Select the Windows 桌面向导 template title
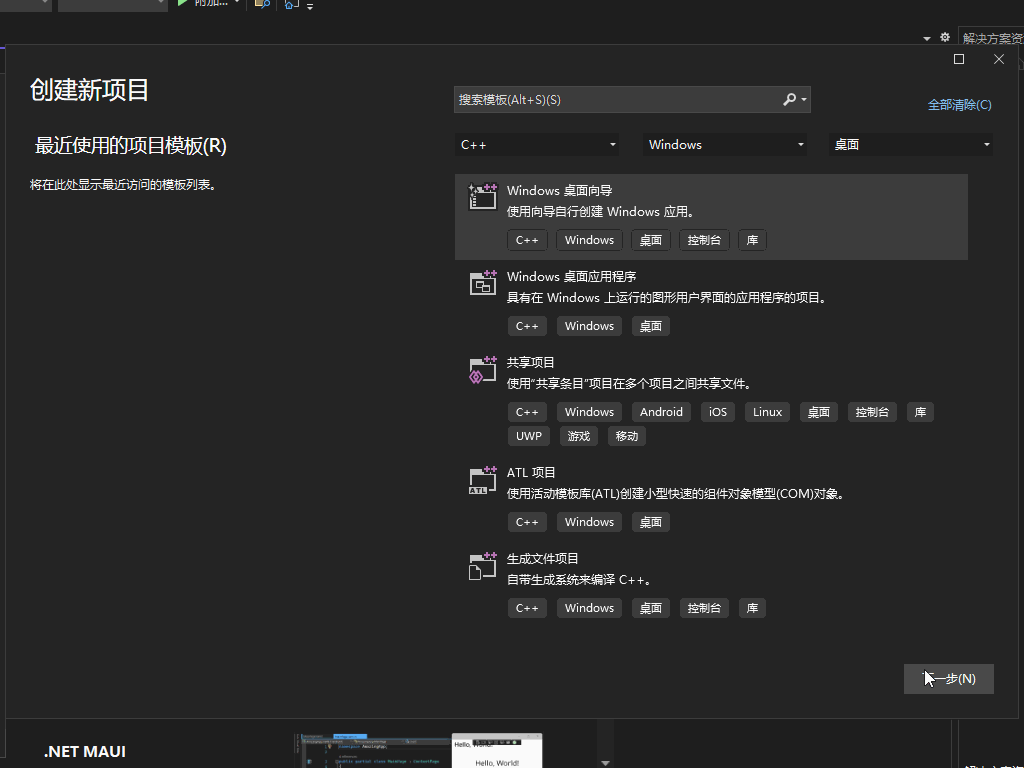 coord(560,191)
